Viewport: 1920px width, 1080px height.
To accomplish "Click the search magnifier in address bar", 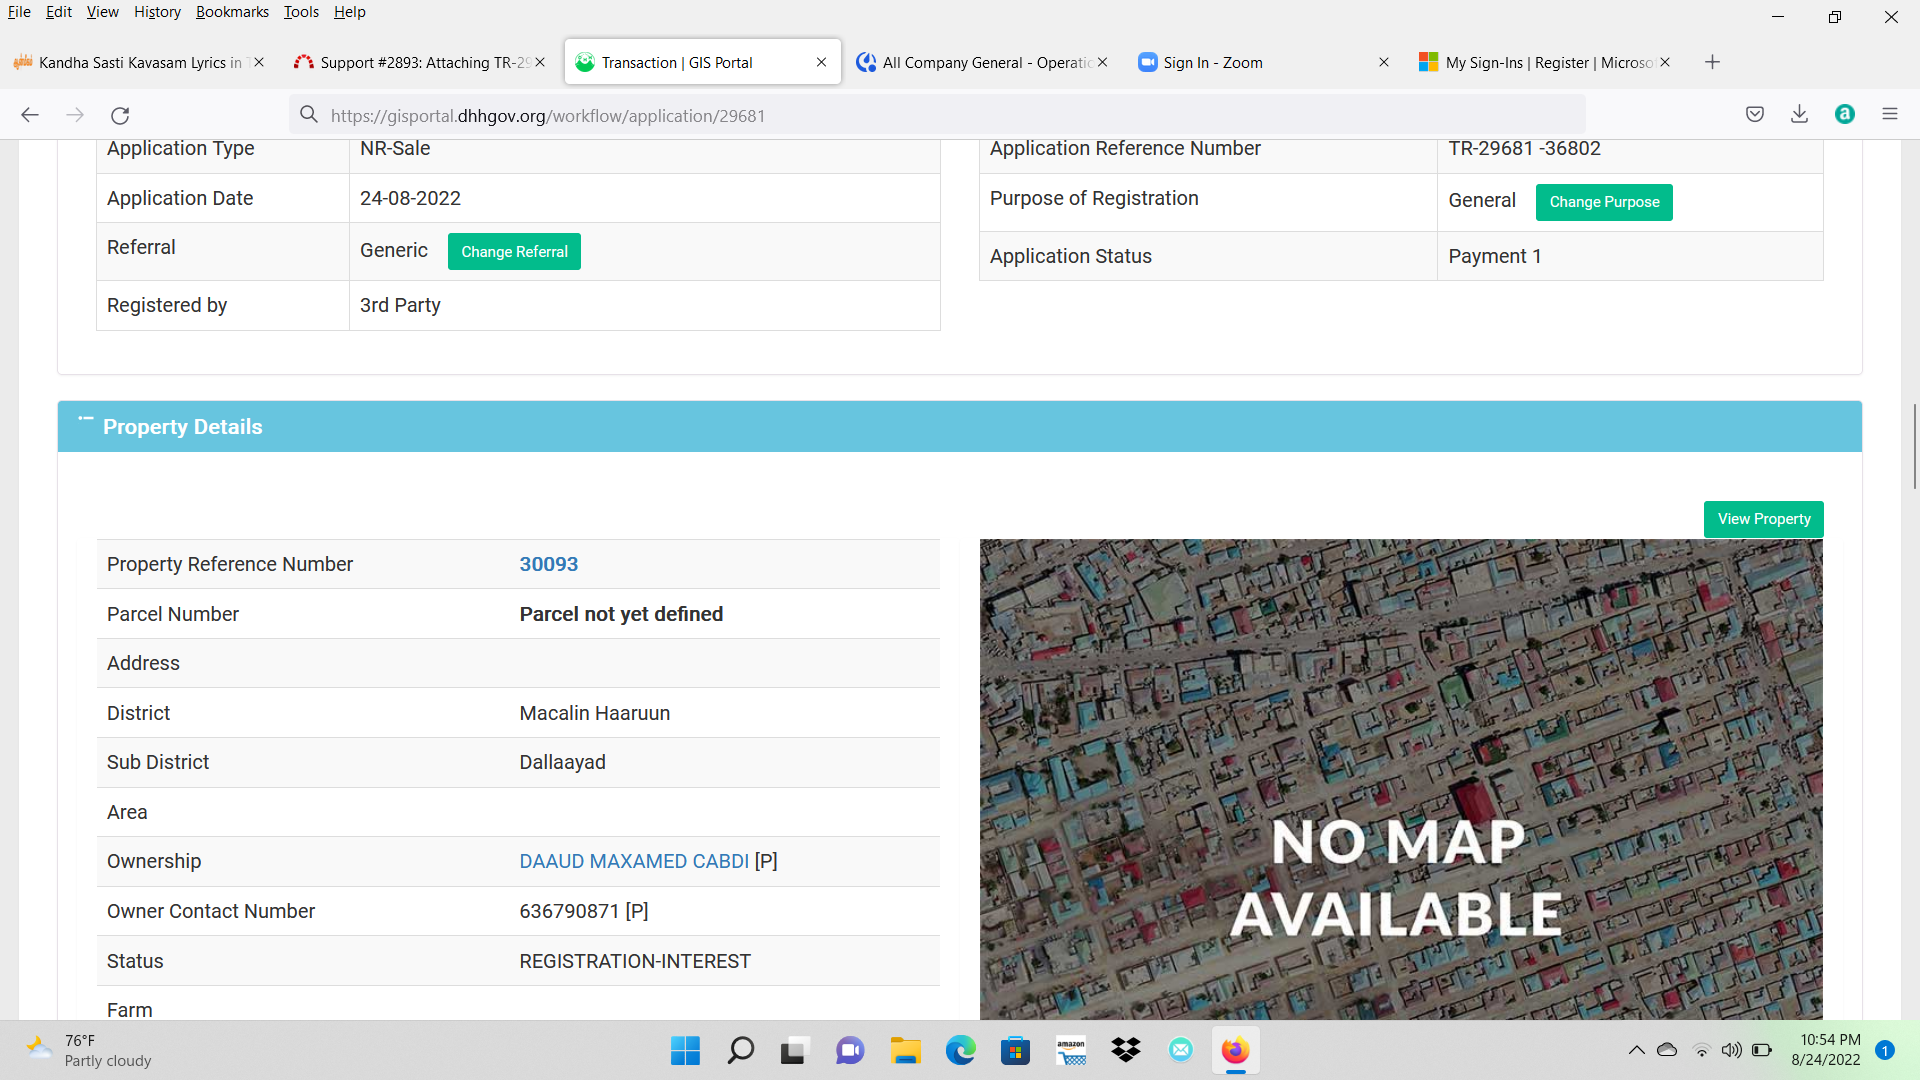I will coord(309,115).
